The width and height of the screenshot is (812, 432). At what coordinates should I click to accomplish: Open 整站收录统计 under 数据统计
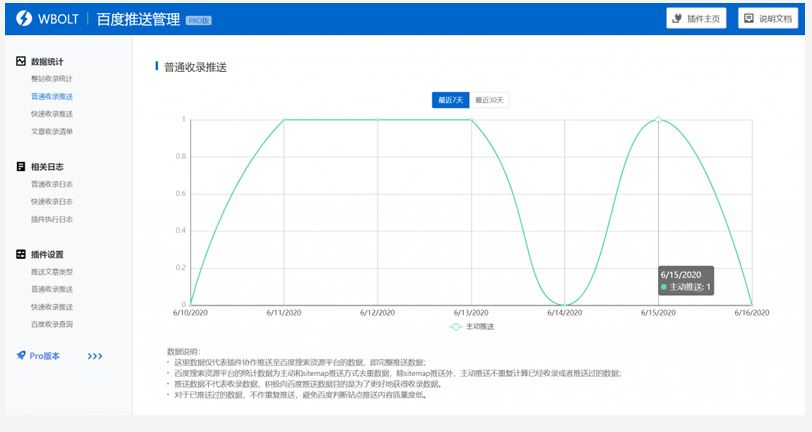pos(51,78)
